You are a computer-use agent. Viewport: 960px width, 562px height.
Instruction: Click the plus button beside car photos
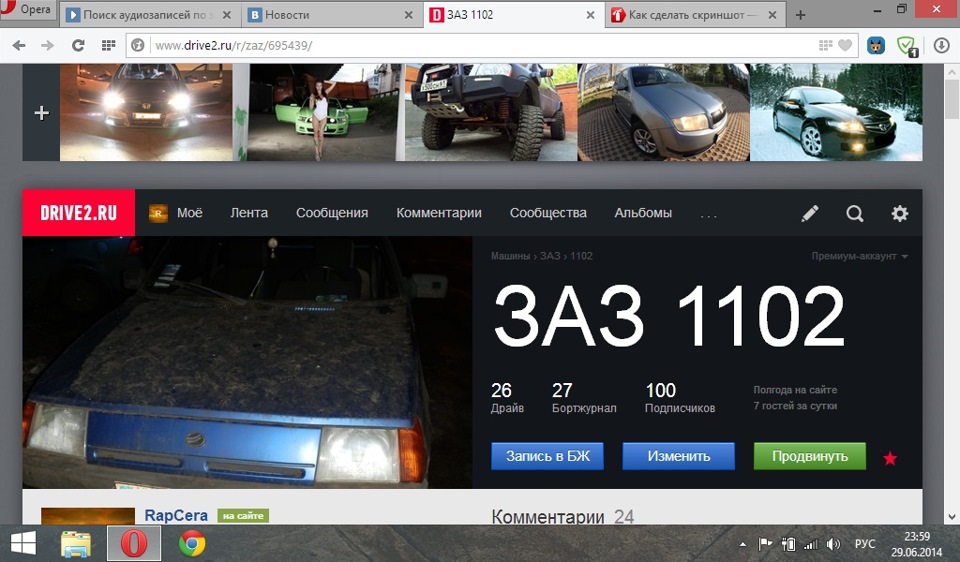click(42, 113)
